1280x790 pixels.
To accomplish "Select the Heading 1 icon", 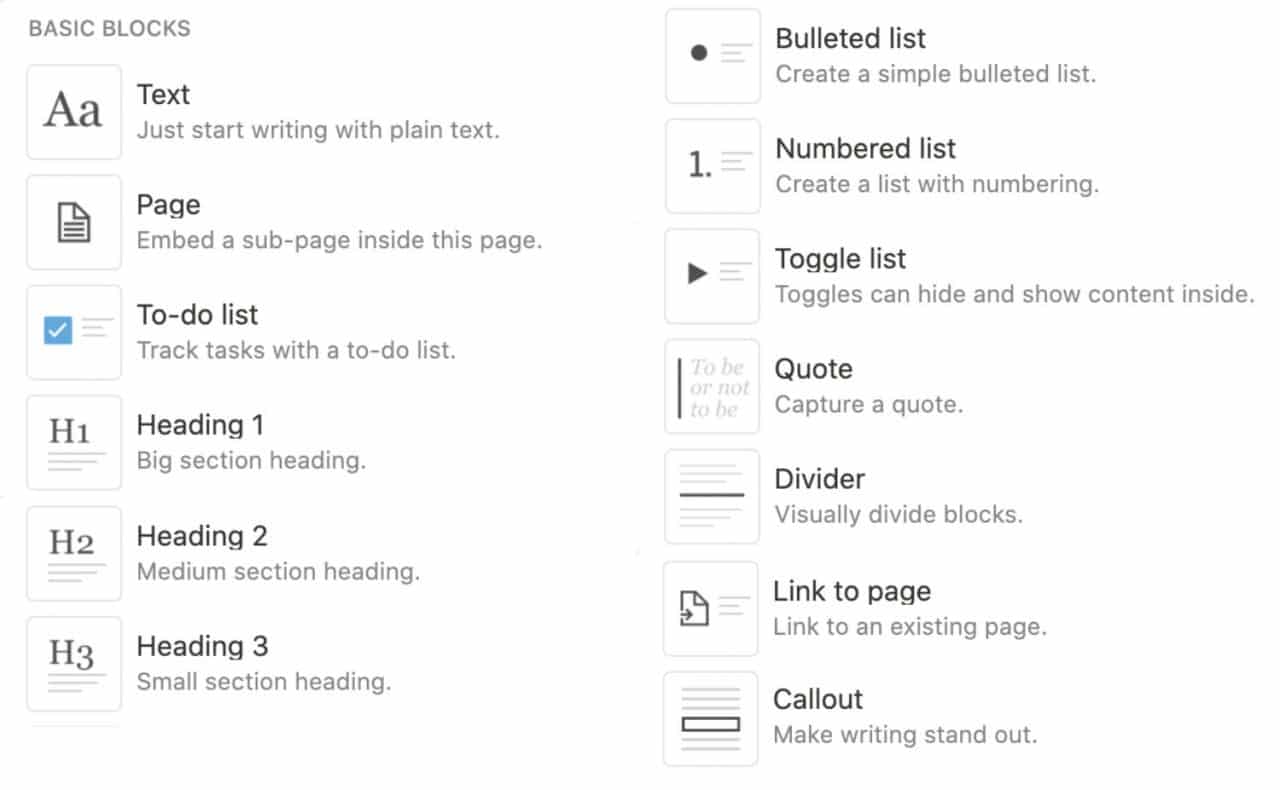I will point(74,442).
